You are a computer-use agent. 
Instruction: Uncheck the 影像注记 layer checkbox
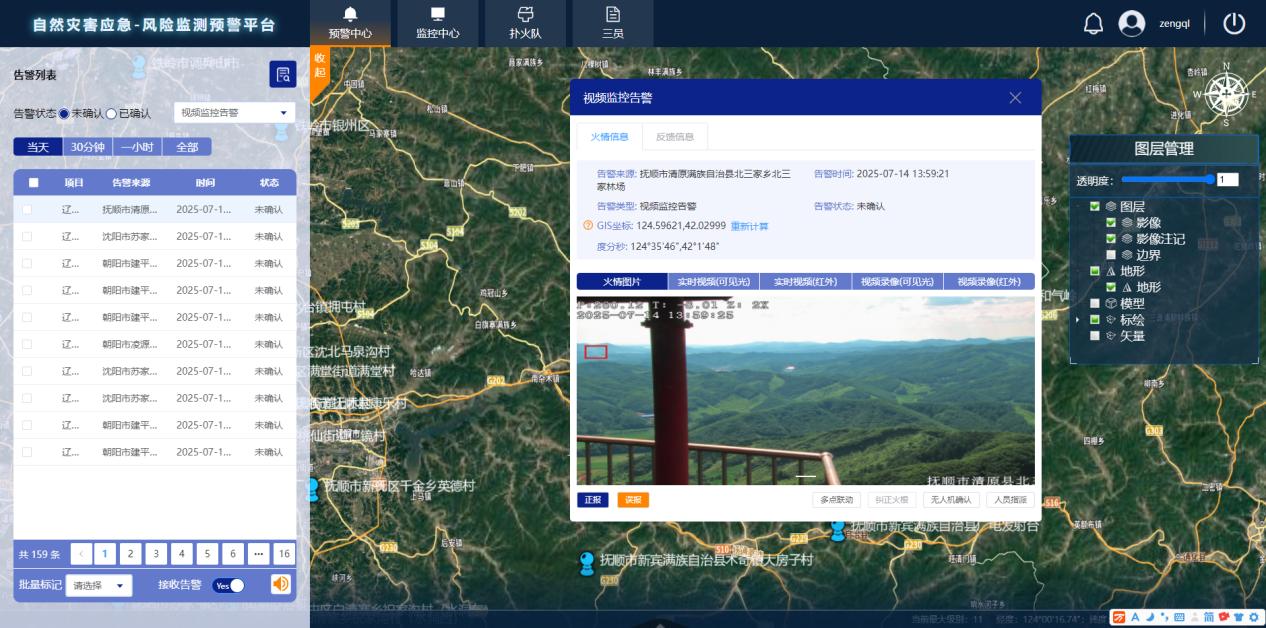pyautogui.click(x=1111, y=239)
